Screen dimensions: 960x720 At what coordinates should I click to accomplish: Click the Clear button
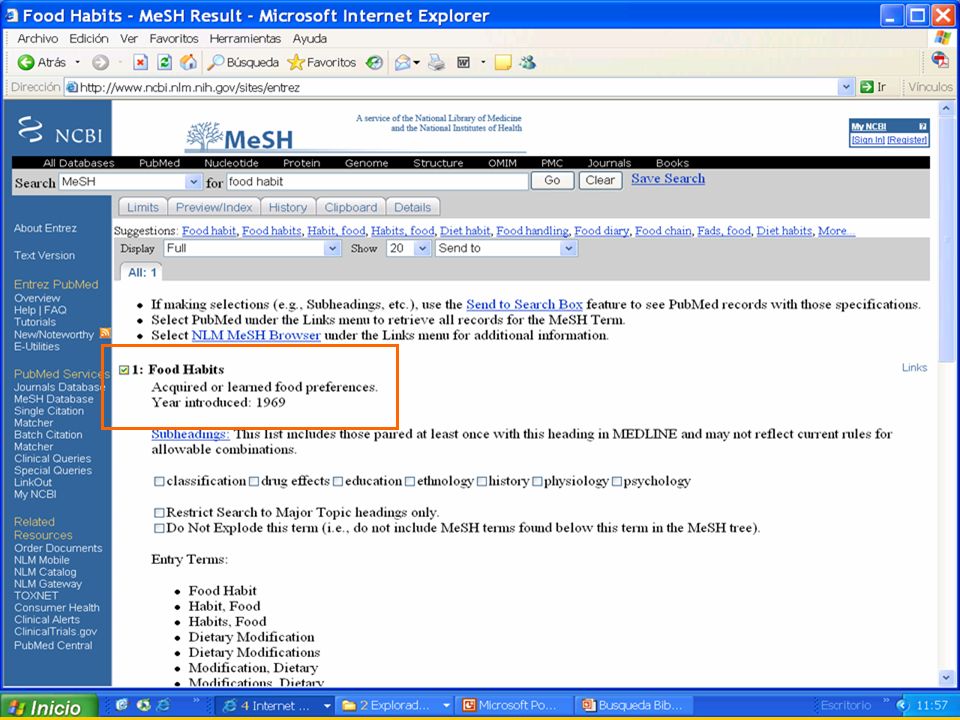tap(600, 181)
